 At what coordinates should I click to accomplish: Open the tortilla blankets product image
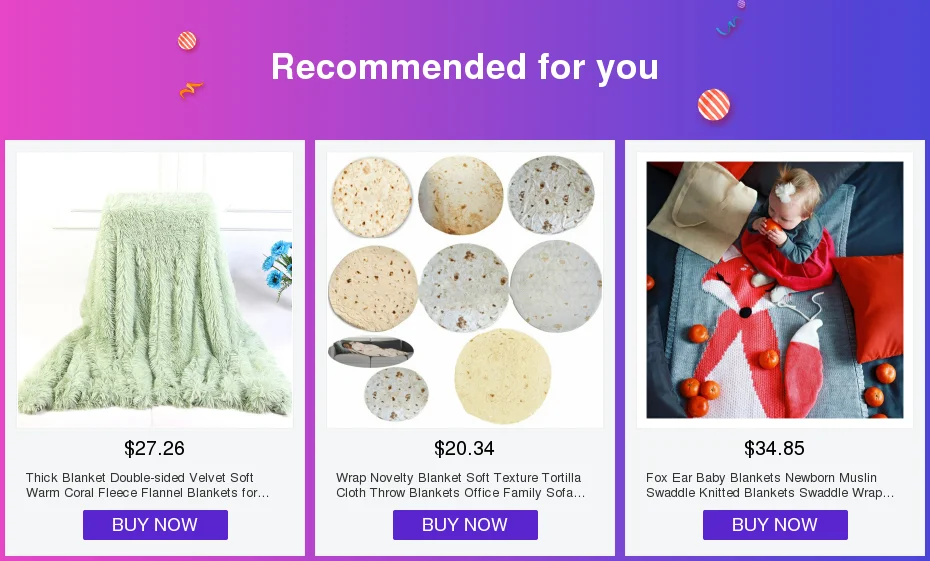(x=465, y=289)
